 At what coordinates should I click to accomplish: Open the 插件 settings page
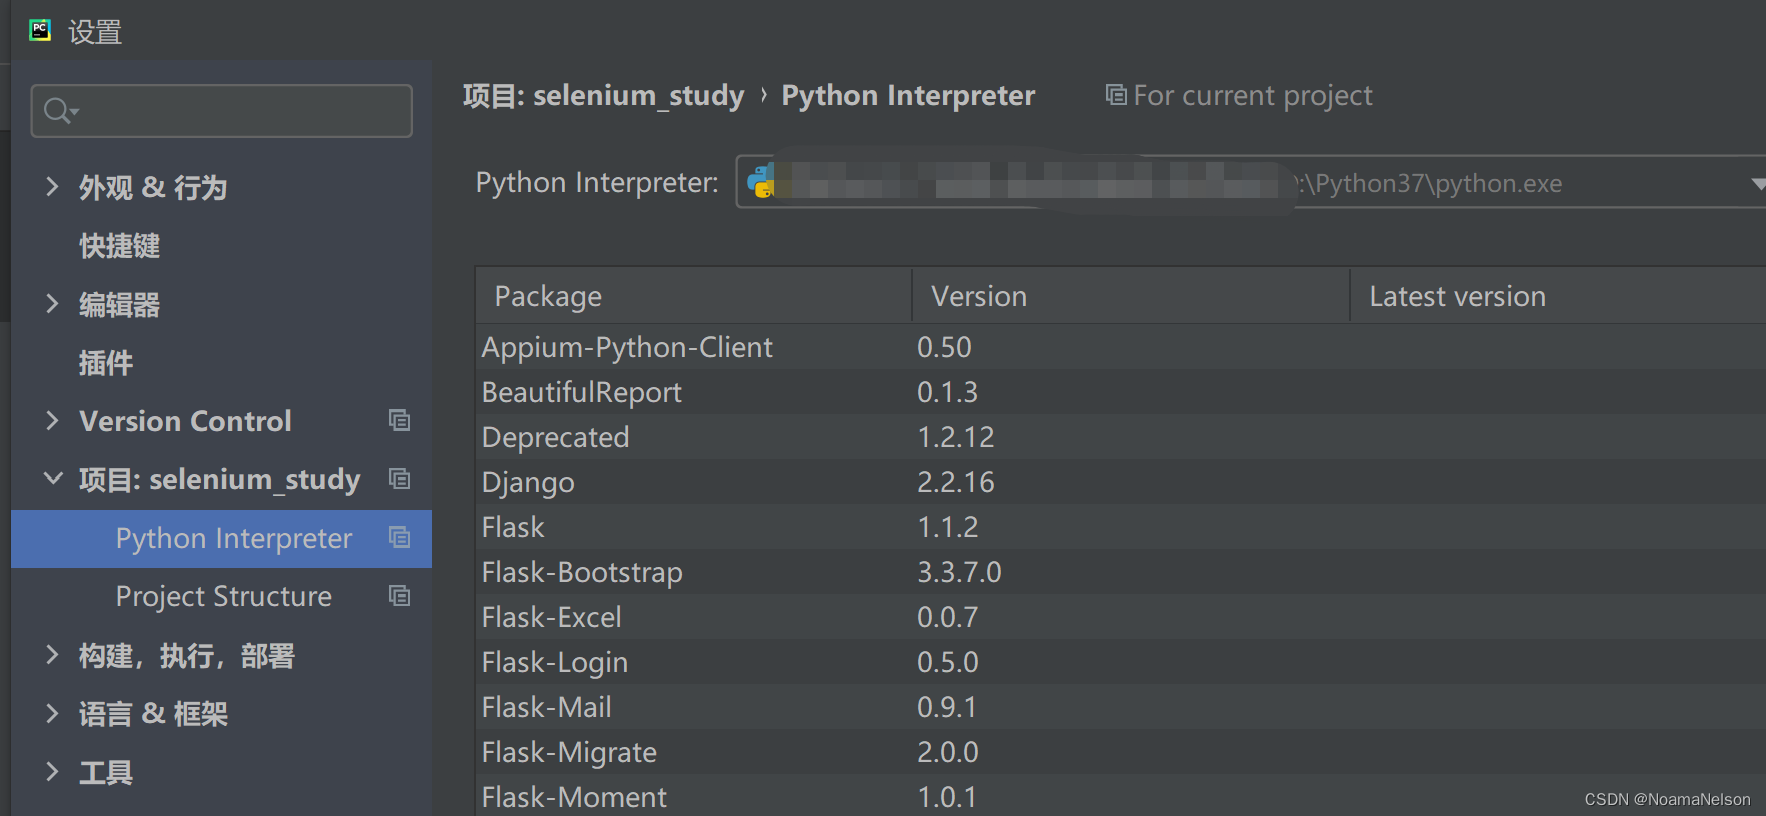click(106, 363)
